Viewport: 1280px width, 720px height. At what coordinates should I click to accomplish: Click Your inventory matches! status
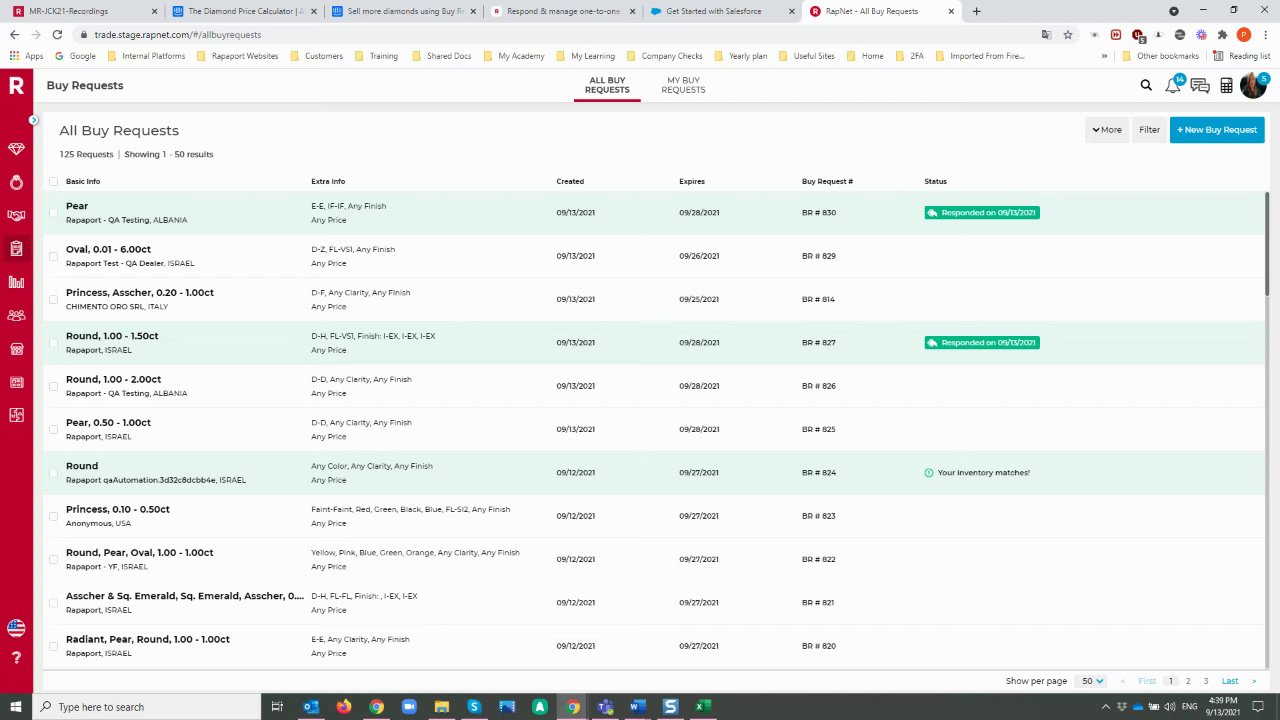(977, 473)
